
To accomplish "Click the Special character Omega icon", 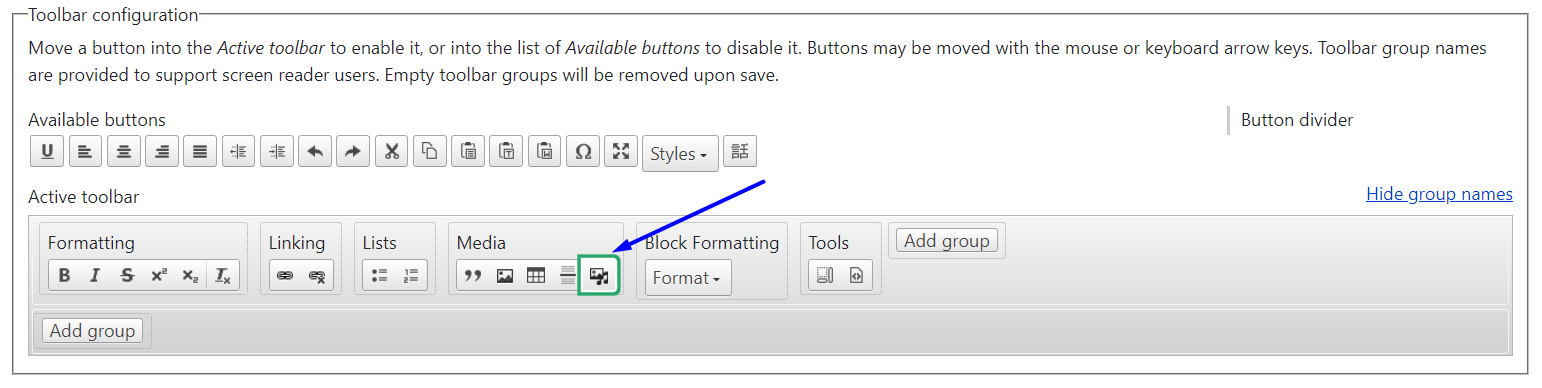I will point(583,152).
